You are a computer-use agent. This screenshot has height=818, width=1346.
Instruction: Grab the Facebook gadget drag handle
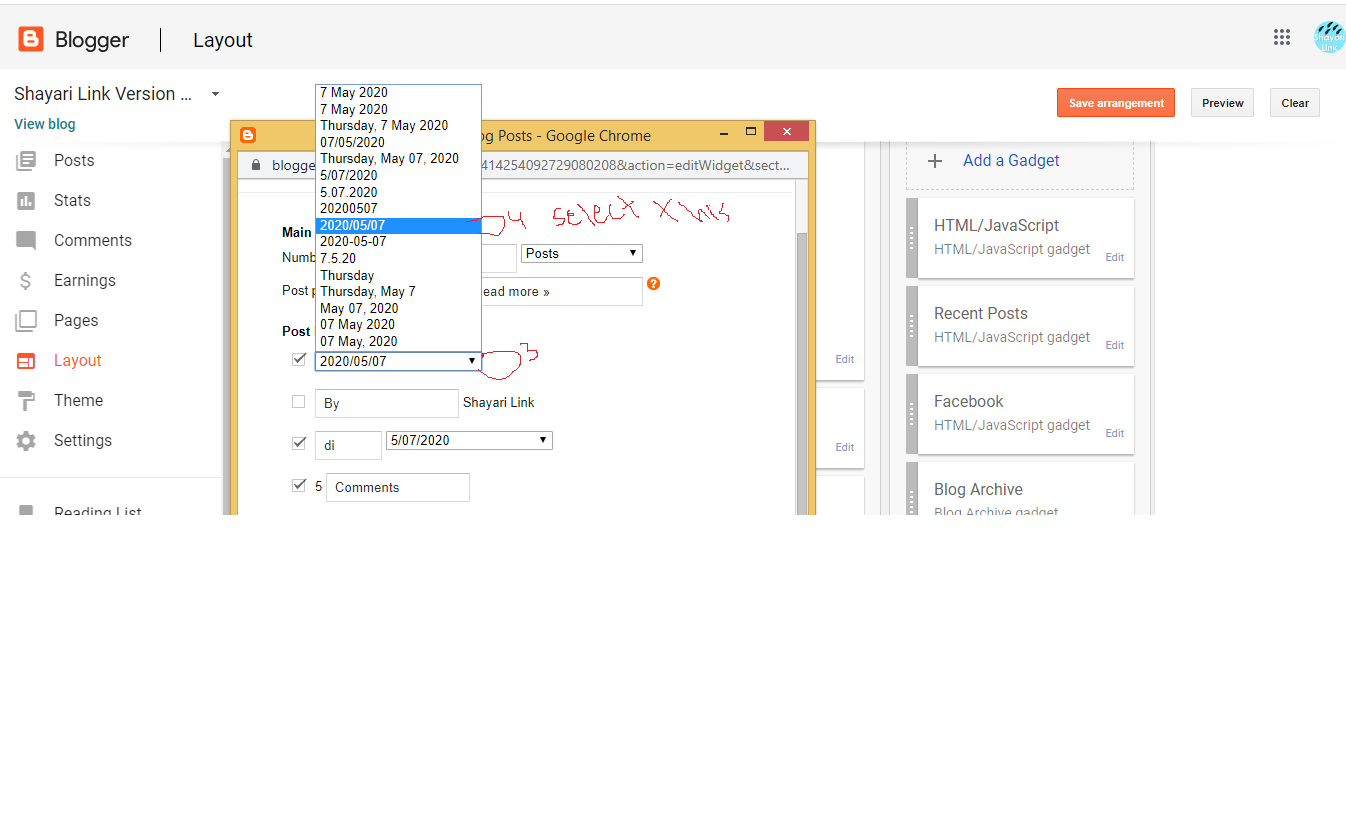point(911,414)
